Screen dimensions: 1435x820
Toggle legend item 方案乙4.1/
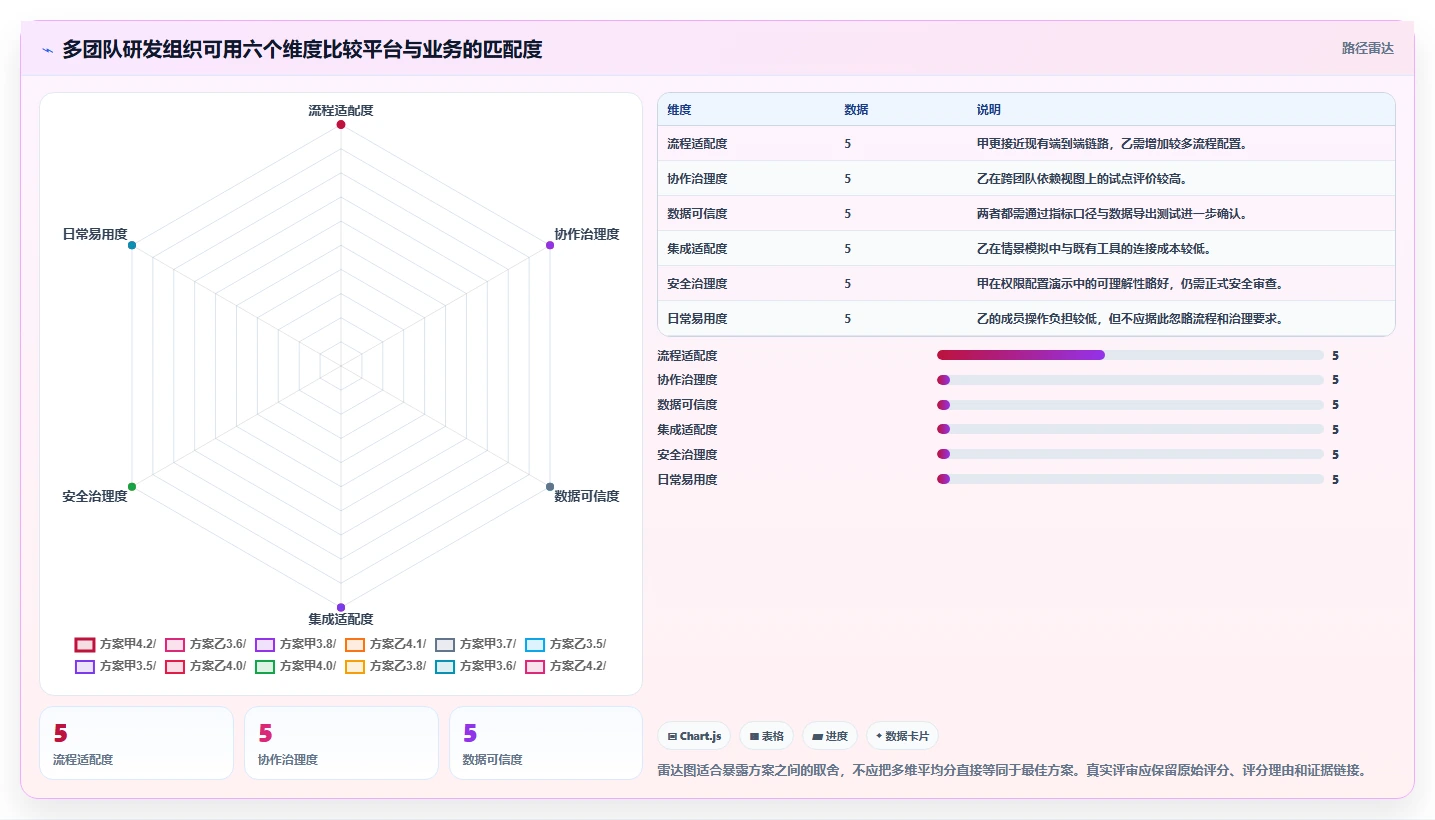(385, 644)
